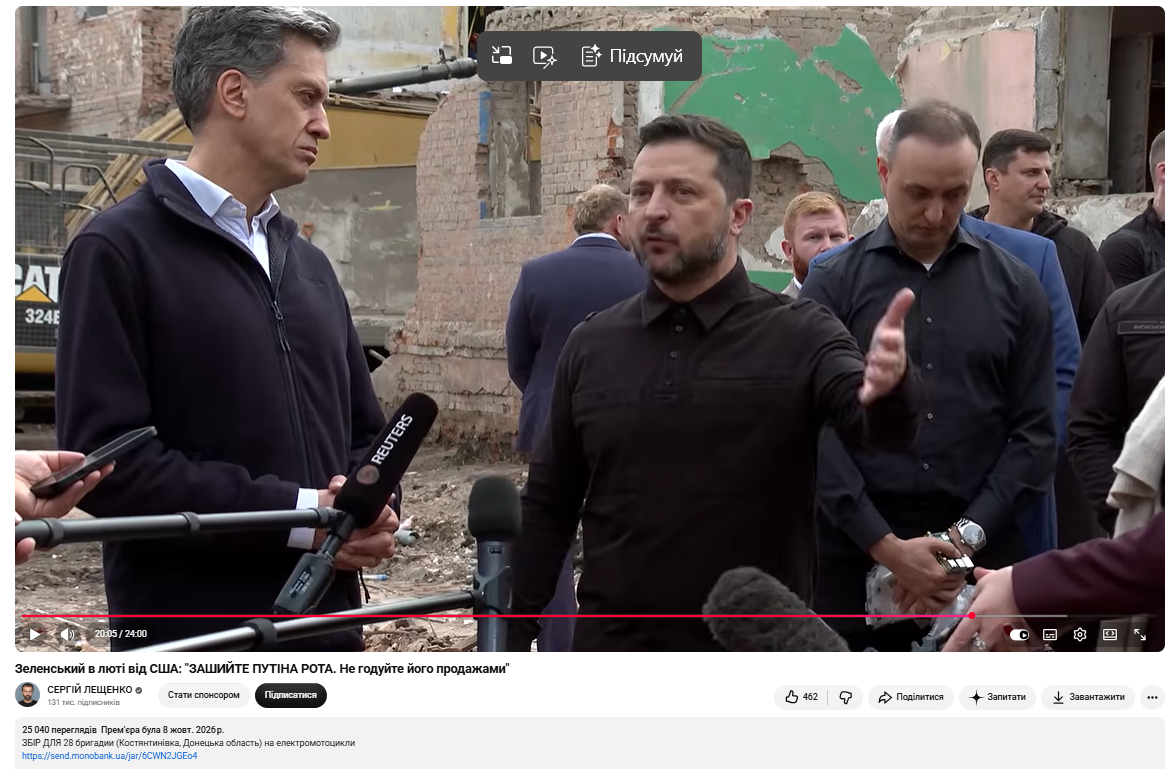Share the video via Поділитися
This screenshot has height=769, width=1170.
pyautogui.click(x=910, y=697)
